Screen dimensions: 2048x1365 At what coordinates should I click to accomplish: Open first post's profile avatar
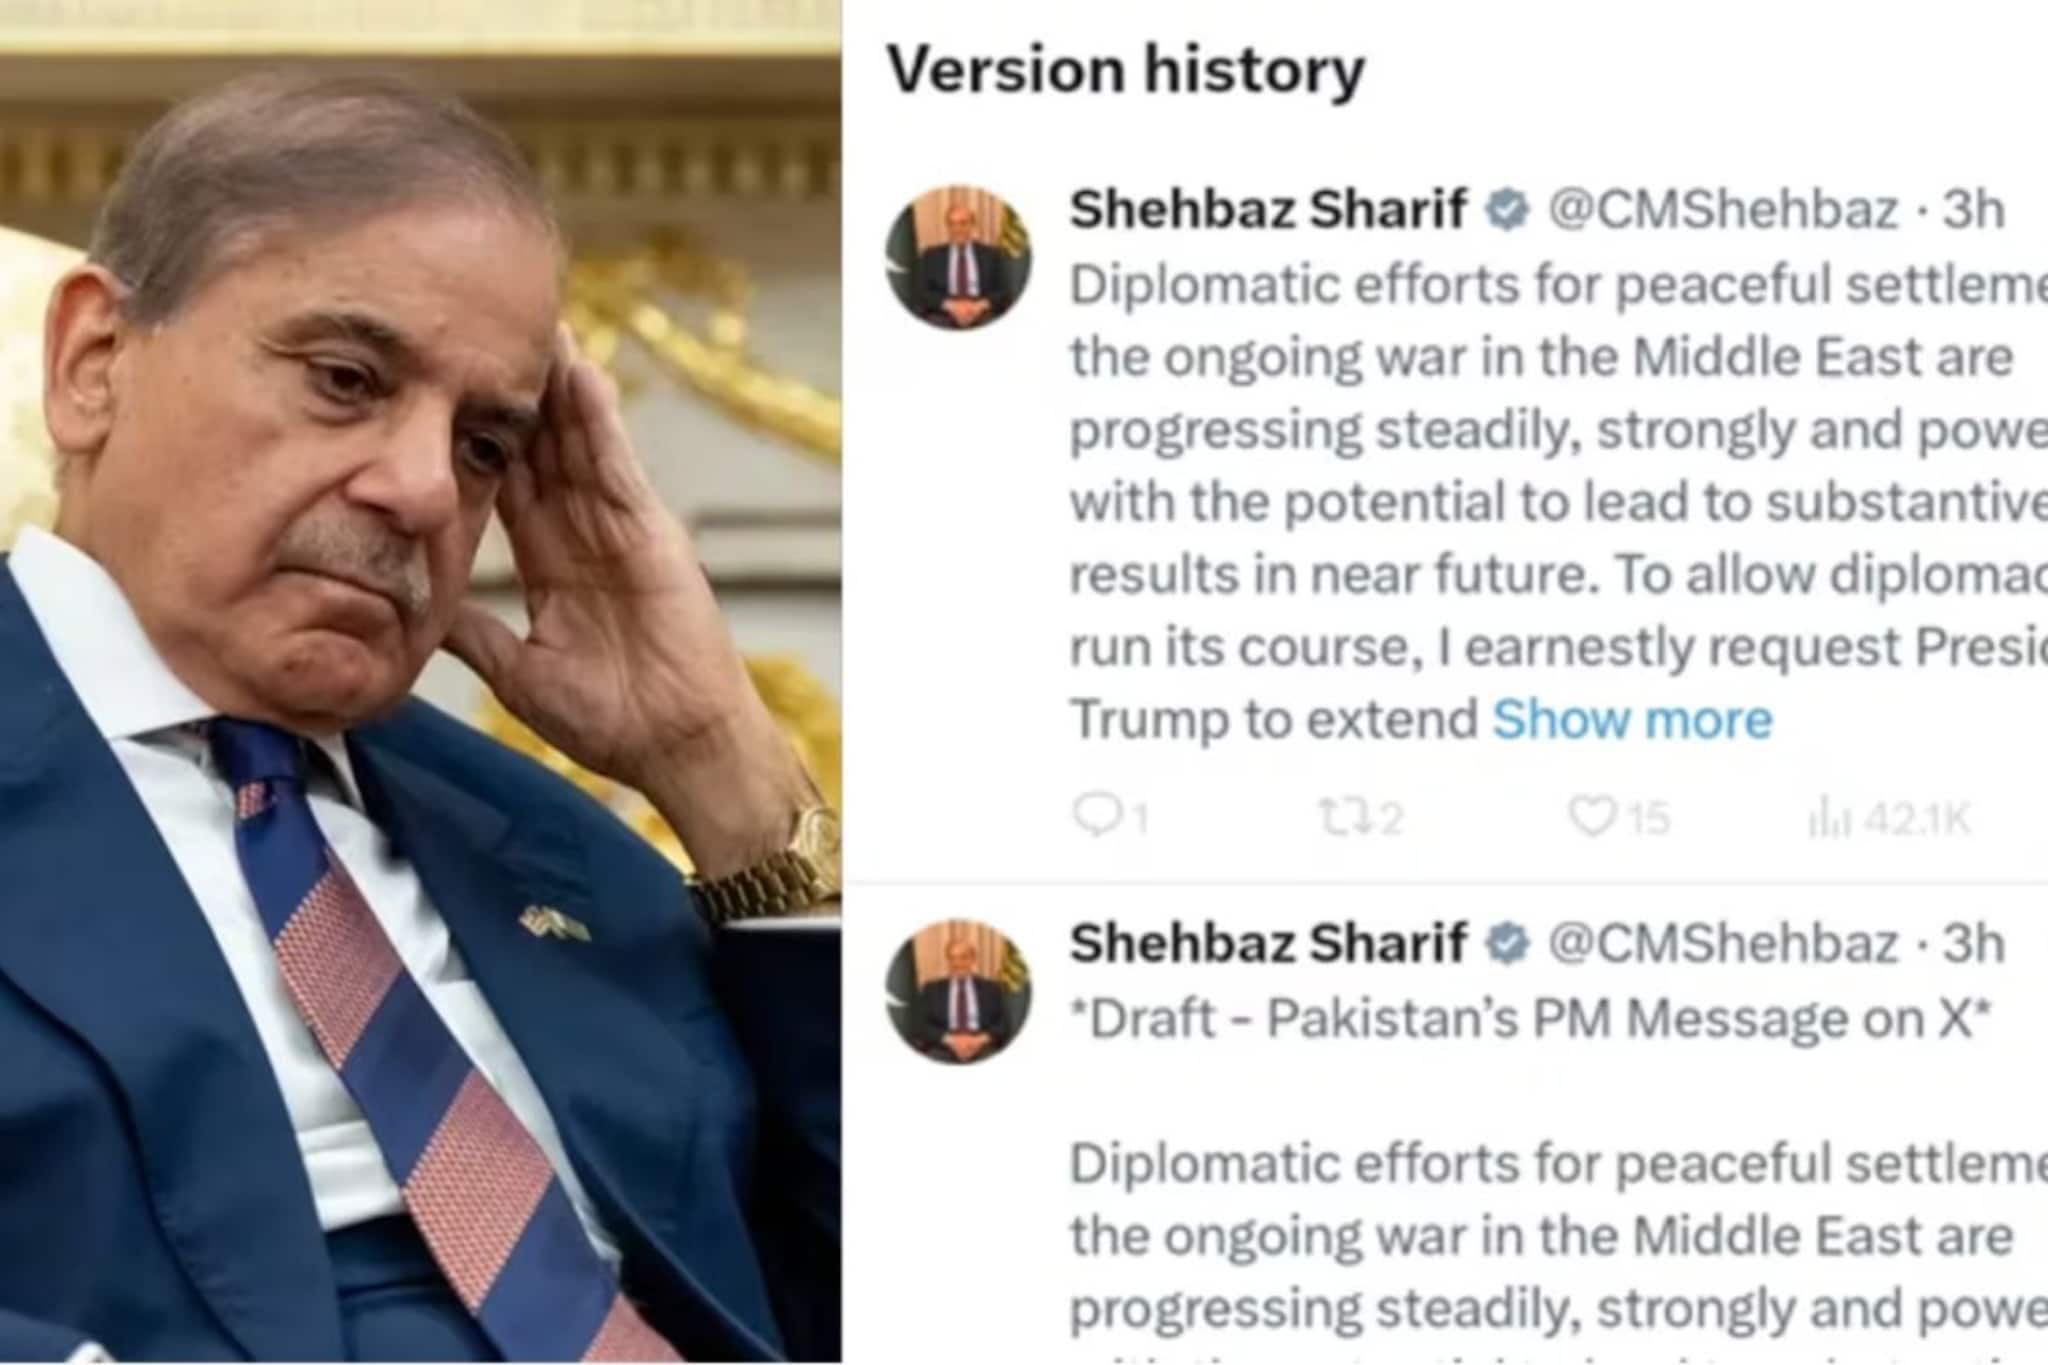coord(959,258)
